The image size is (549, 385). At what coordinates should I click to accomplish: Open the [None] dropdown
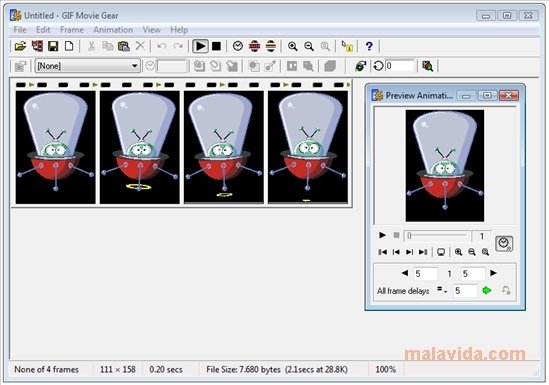[88, 66]
